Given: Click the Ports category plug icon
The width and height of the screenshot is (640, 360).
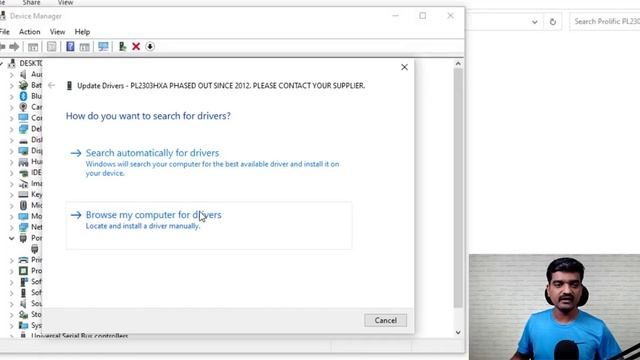Looking at the screenshot, I should (23, 238).
